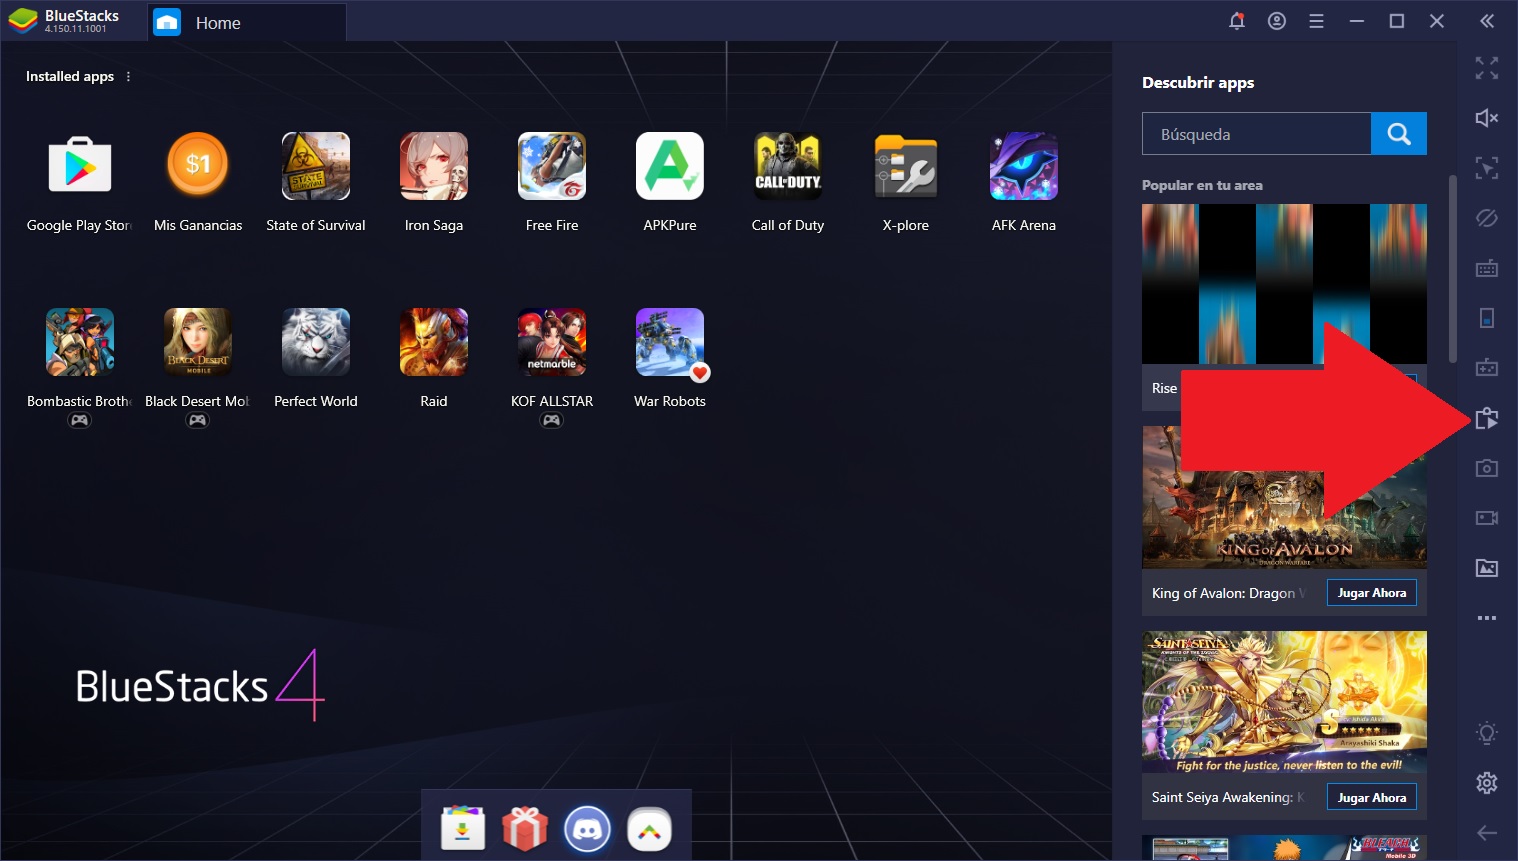The image size is (1518, 861).
Task: Launch Call of Duty game
Action: tap(788, 166)
